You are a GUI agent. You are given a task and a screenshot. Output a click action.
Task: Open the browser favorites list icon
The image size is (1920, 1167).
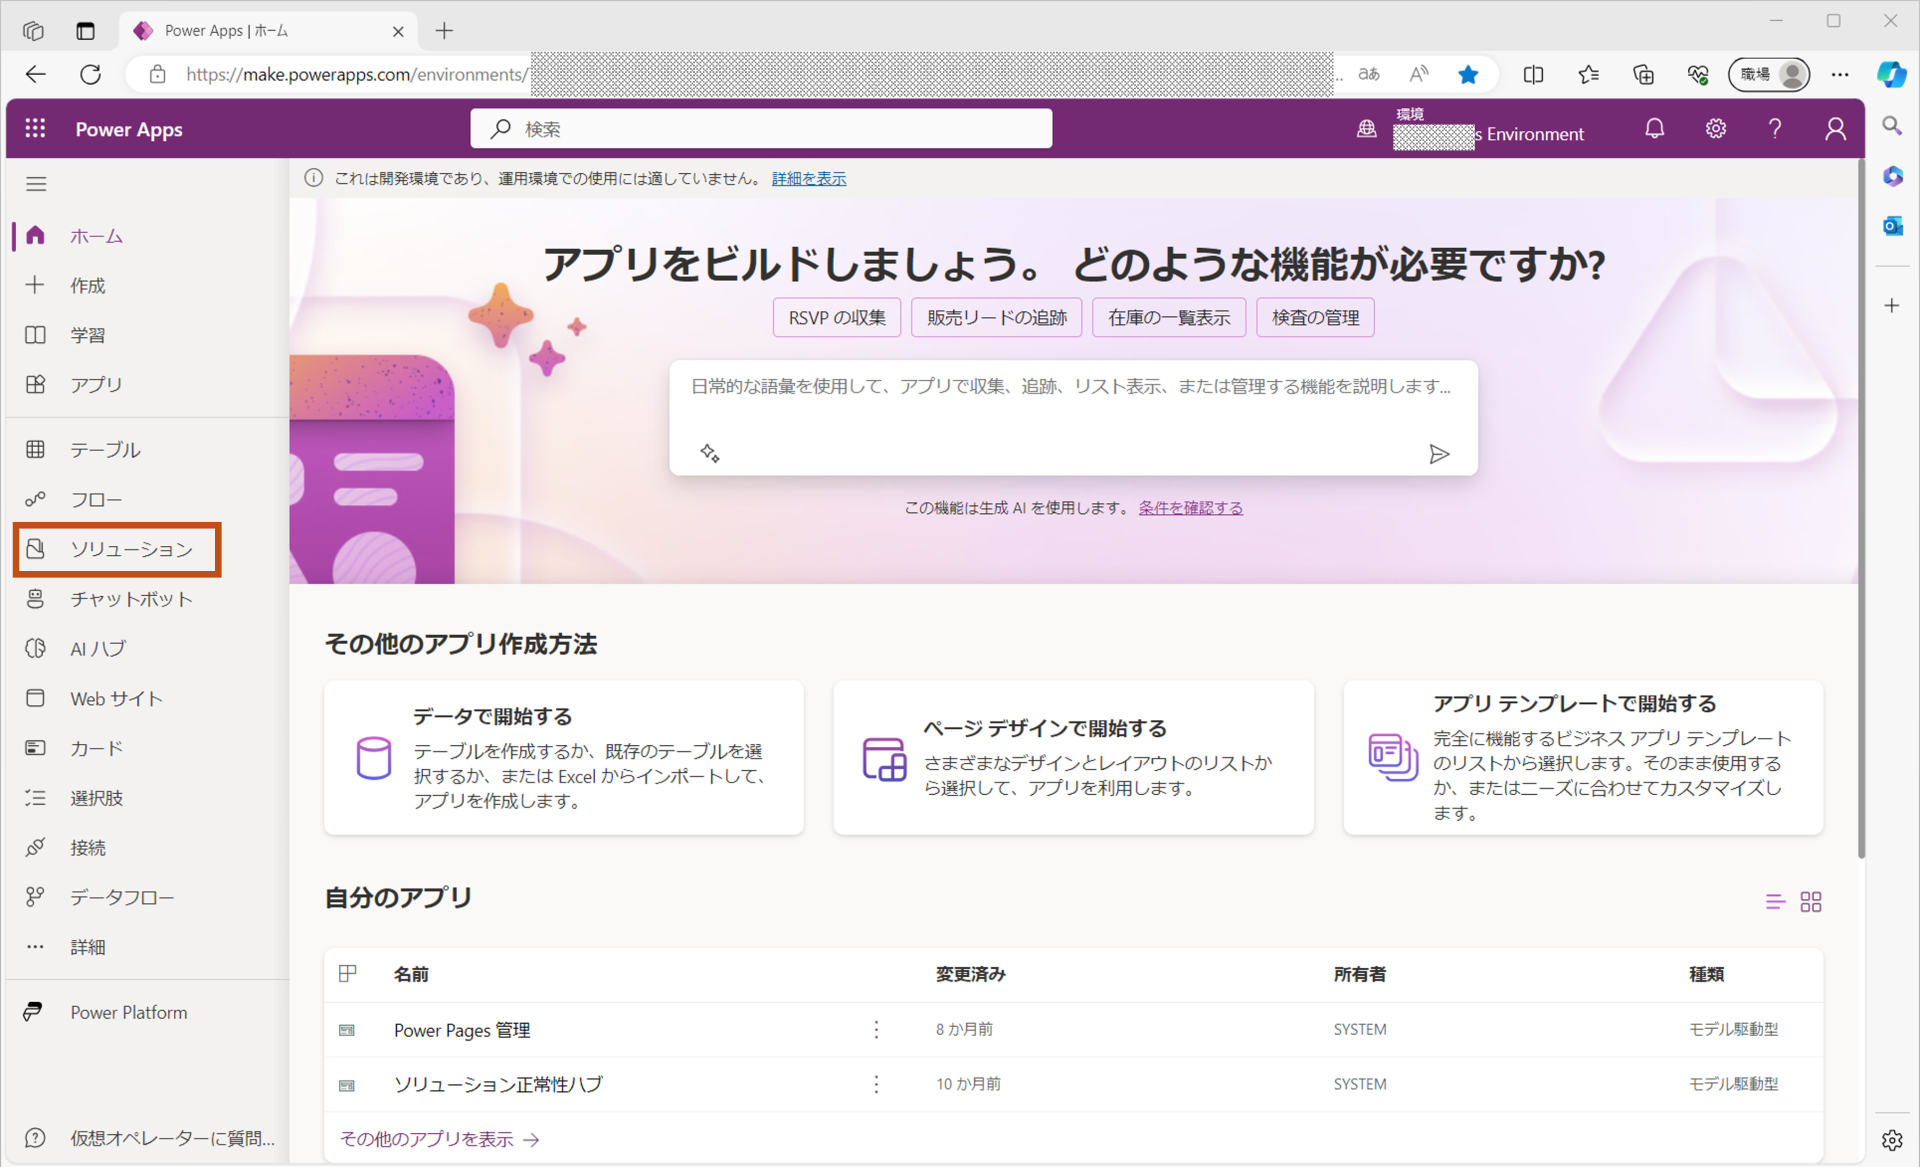click(1588, 74)
